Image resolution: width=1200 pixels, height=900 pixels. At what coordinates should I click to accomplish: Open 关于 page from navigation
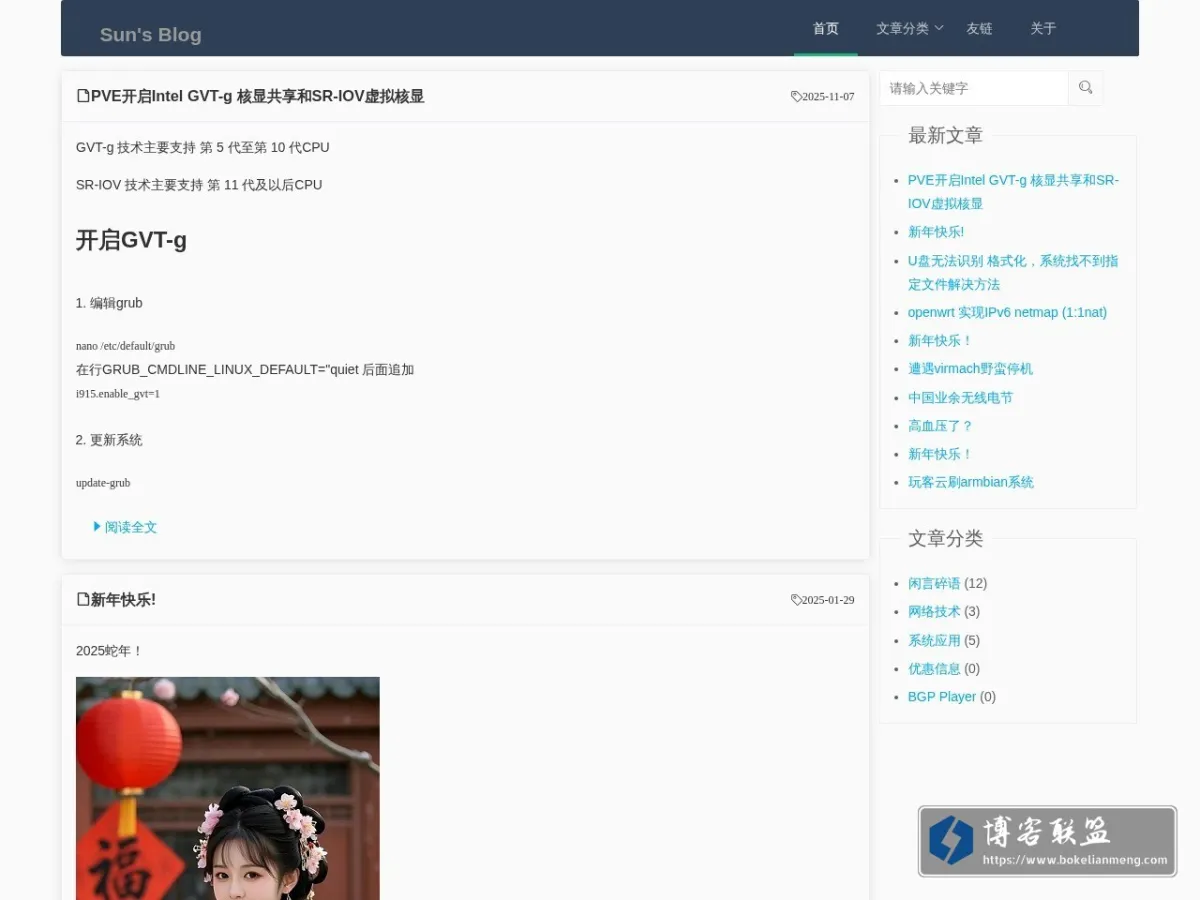1043,28
